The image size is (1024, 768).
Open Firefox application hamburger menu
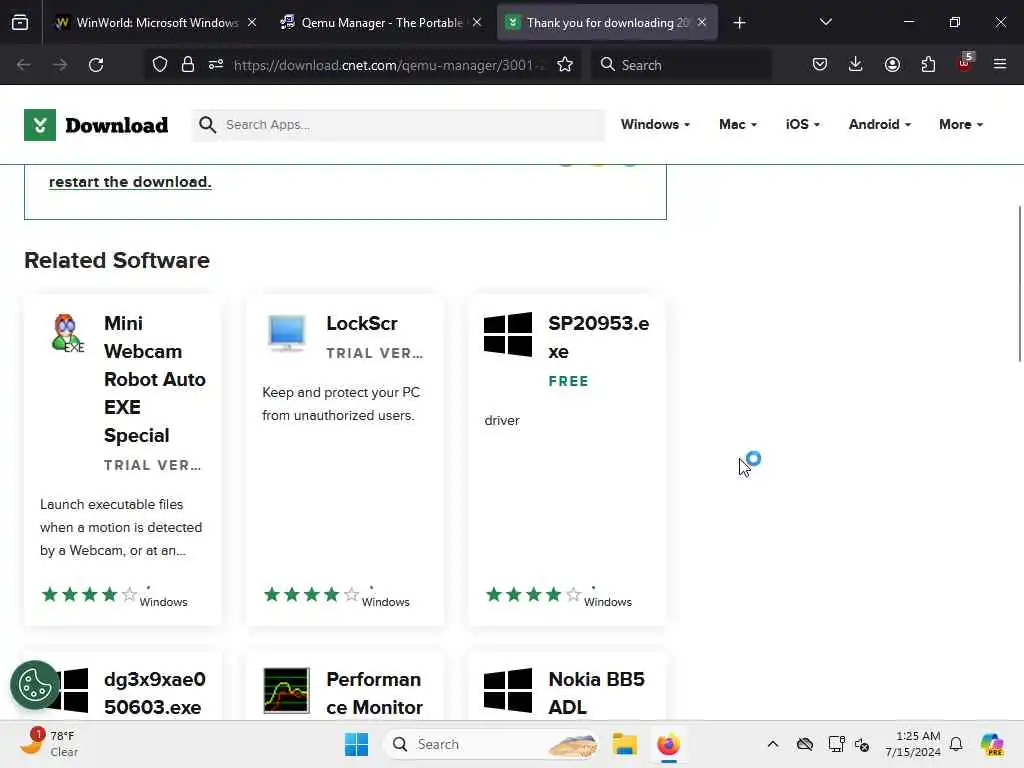point(1000,65)
